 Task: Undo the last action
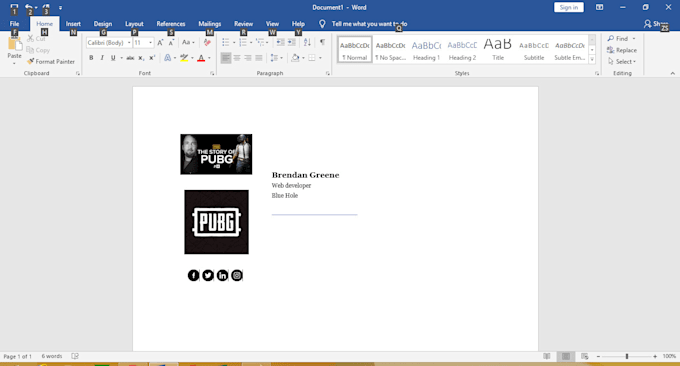(29, 7)
